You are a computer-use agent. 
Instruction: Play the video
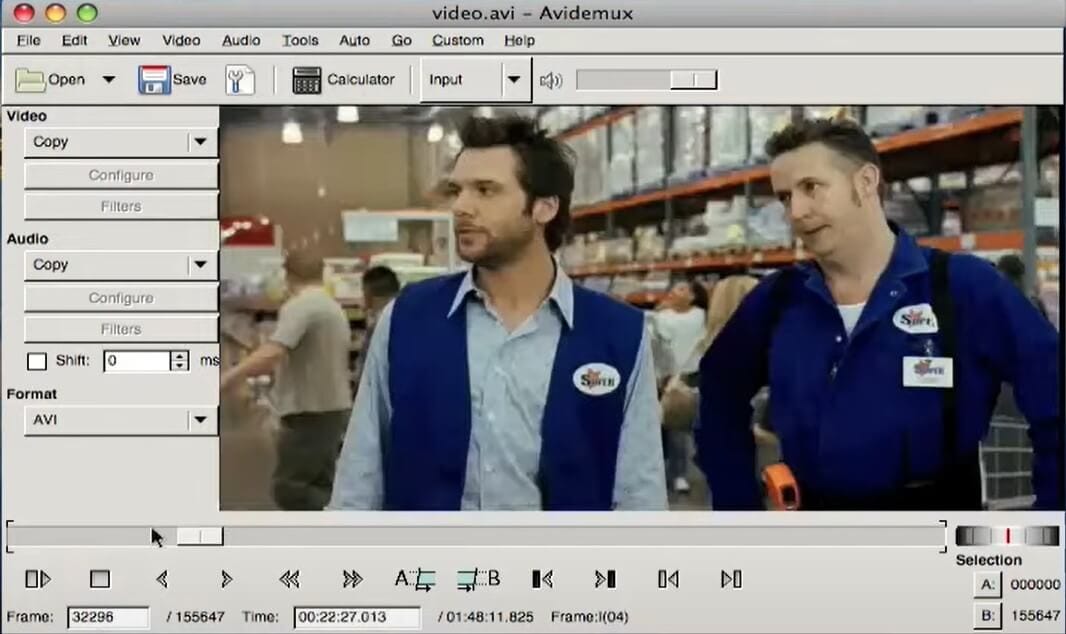point(38,579)
